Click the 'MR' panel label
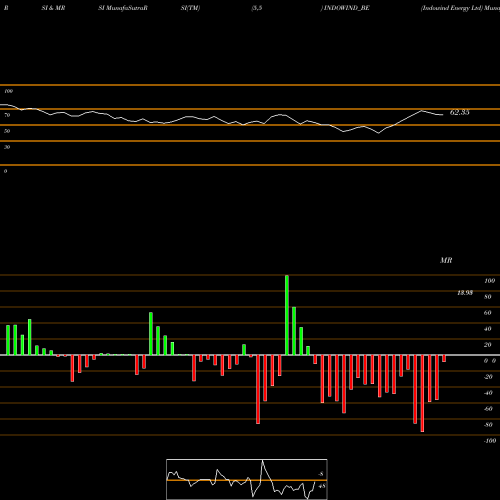The width and height of the screenshot is (500, 500). click(446, 260)
